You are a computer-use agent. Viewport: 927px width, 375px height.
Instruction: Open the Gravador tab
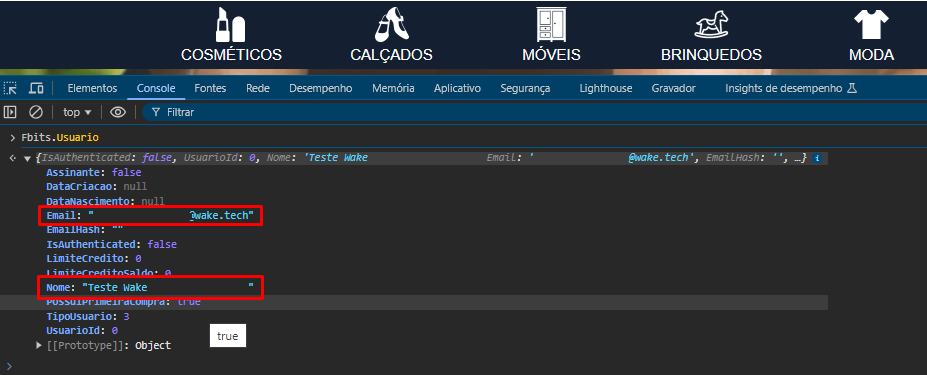(x=673, y=88)
